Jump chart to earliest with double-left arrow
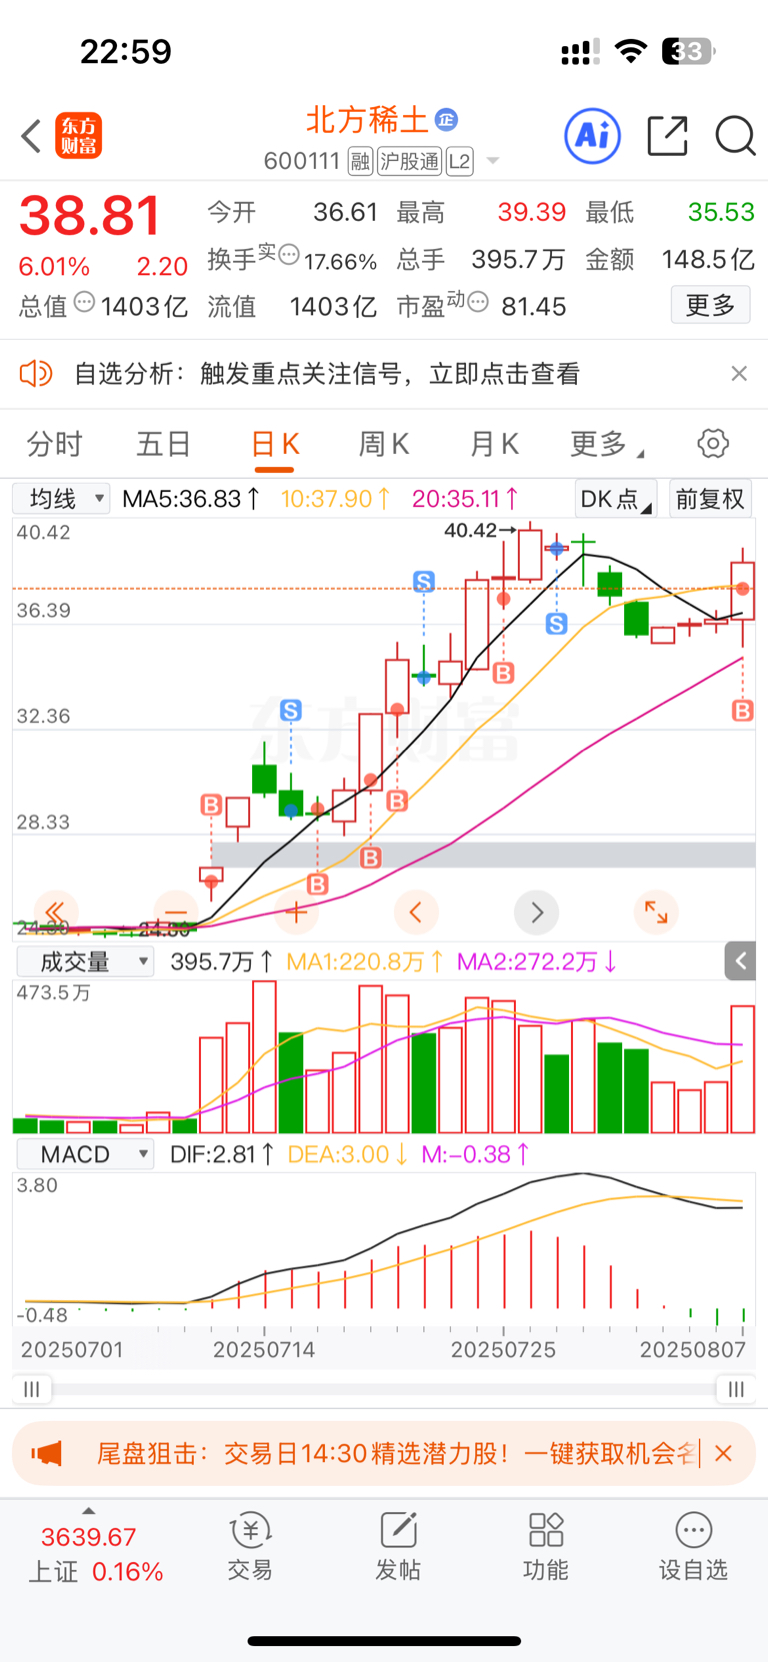768x1663 pixels. [x=55, y=912]
